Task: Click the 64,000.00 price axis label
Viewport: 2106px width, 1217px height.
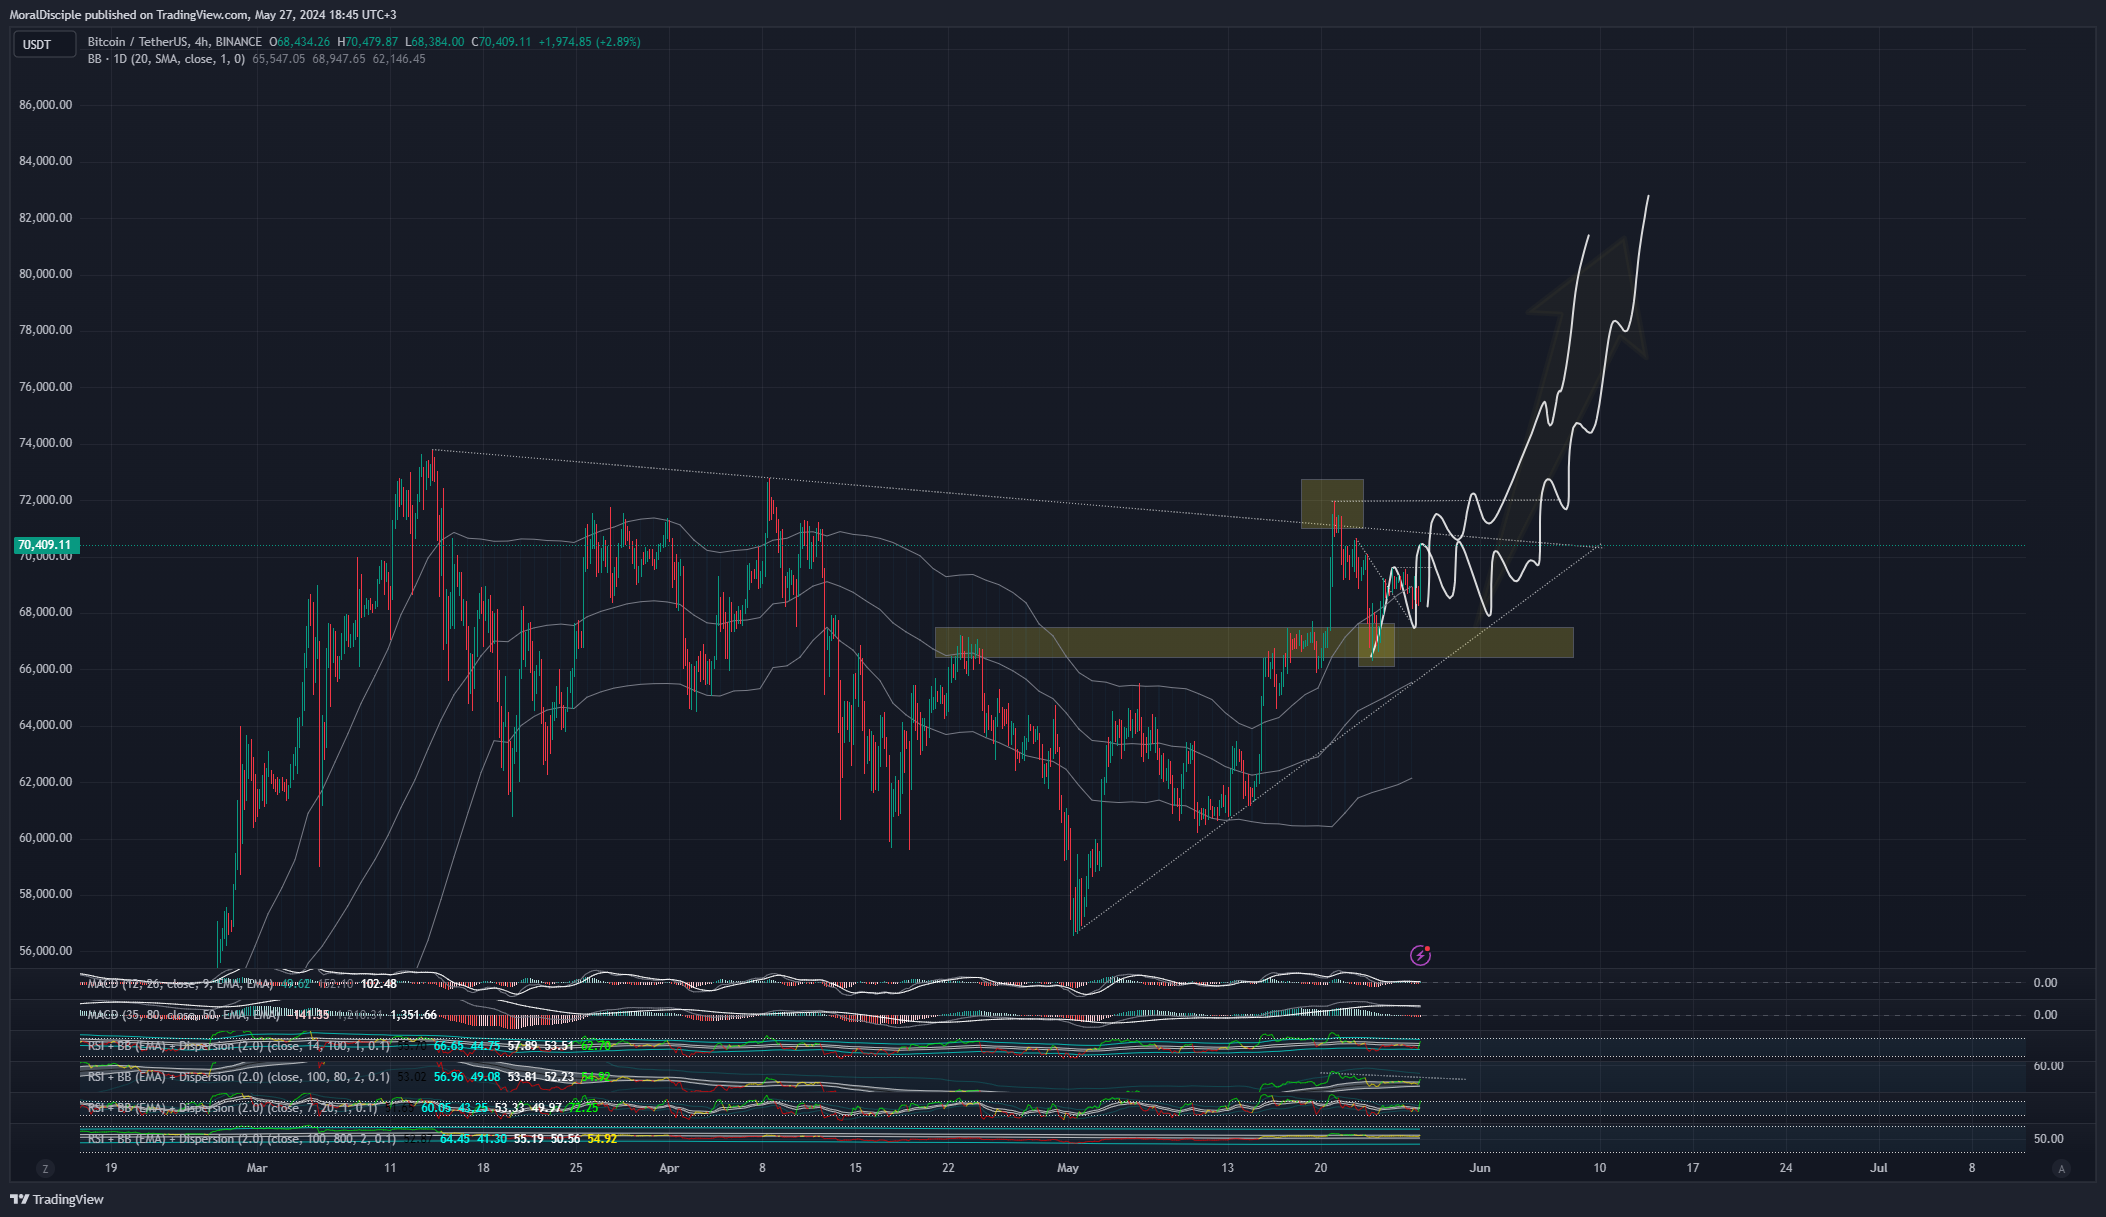Action: 46,725
